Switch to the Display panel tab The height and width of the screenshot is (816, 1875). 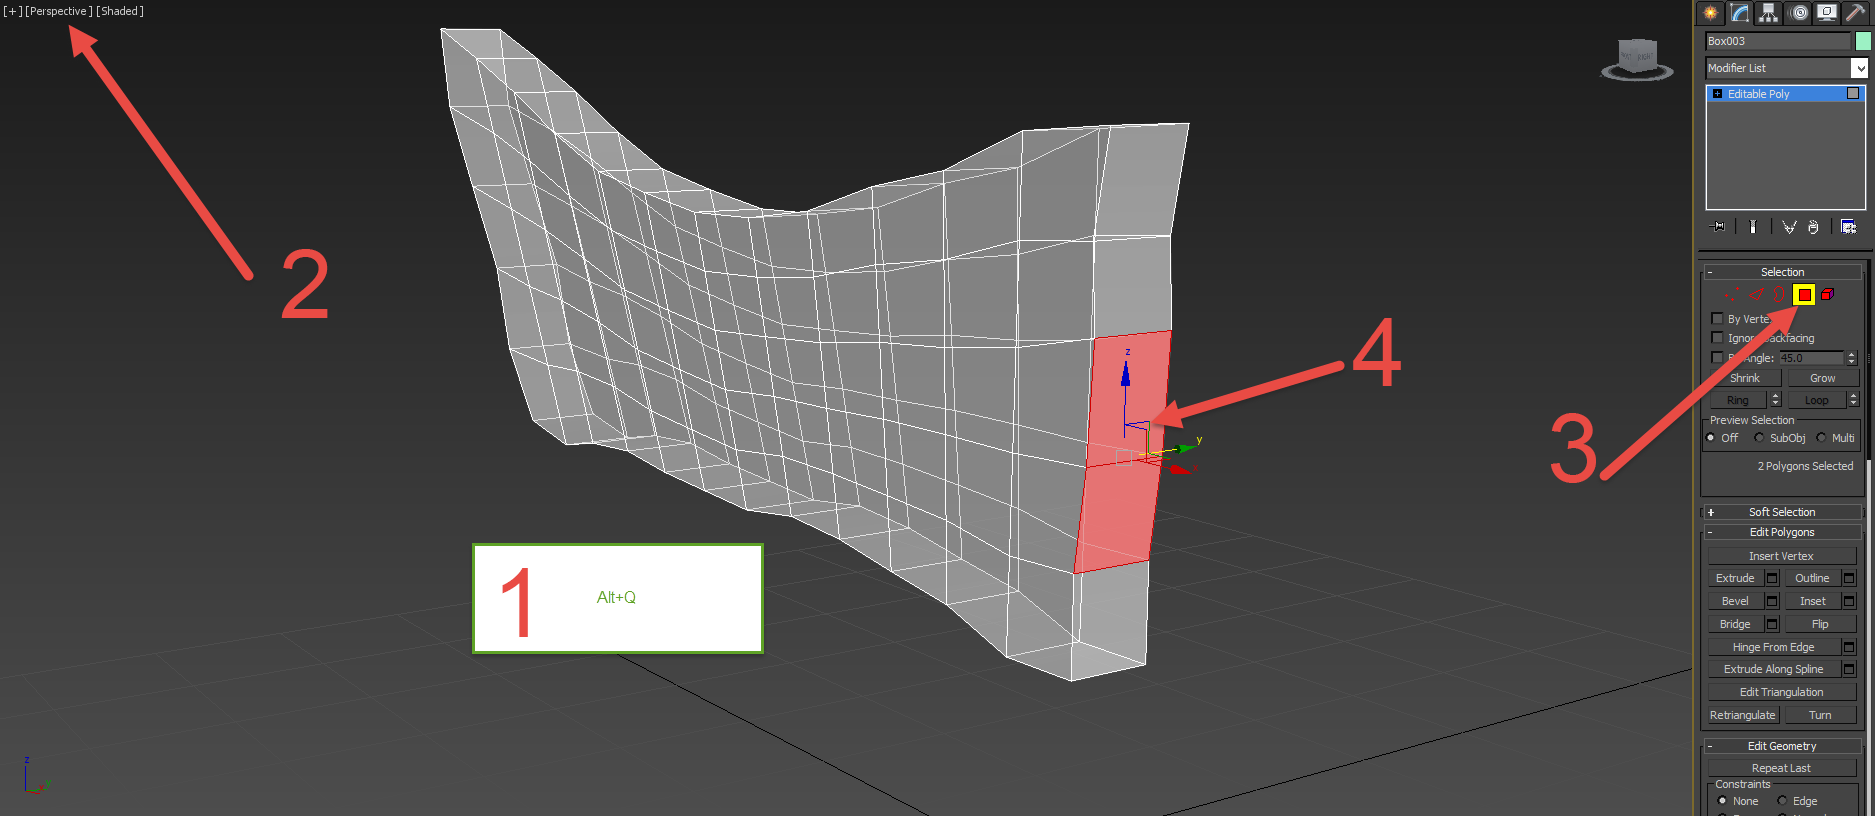point(1827,13)
